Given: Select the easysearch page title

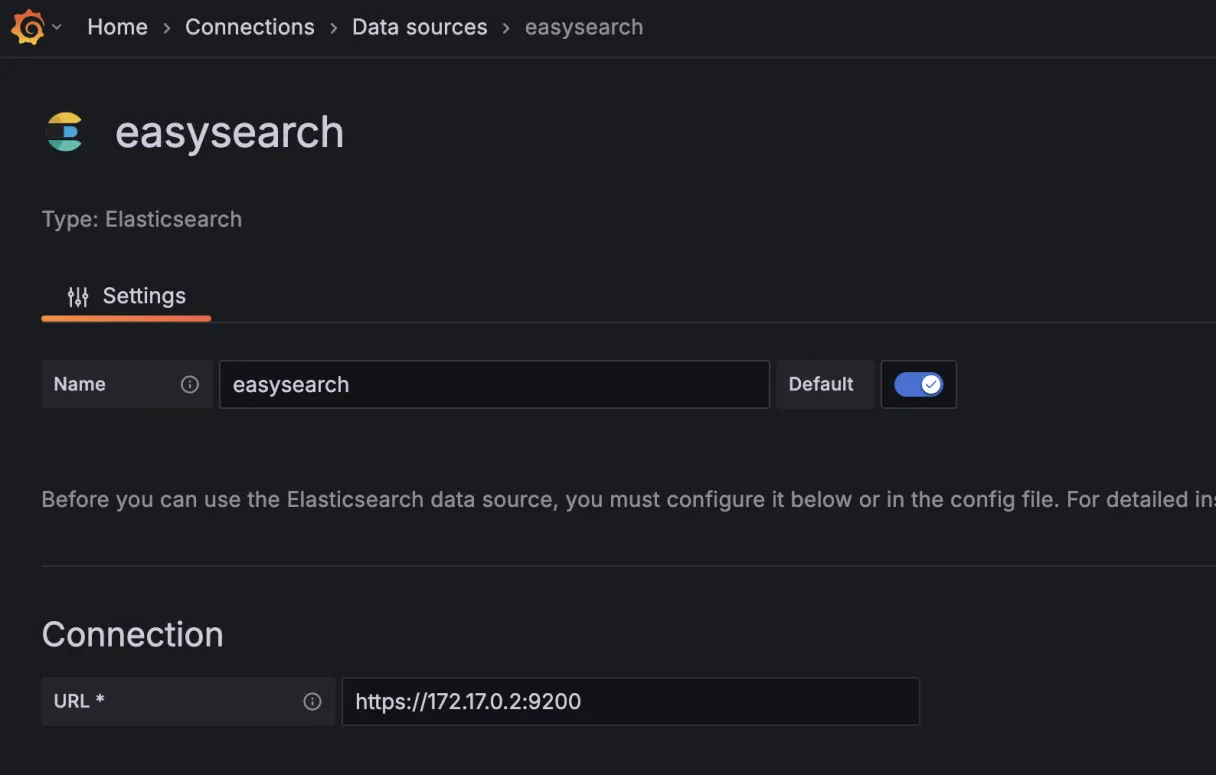Looking at the screenshot, I should pos(229,132).
